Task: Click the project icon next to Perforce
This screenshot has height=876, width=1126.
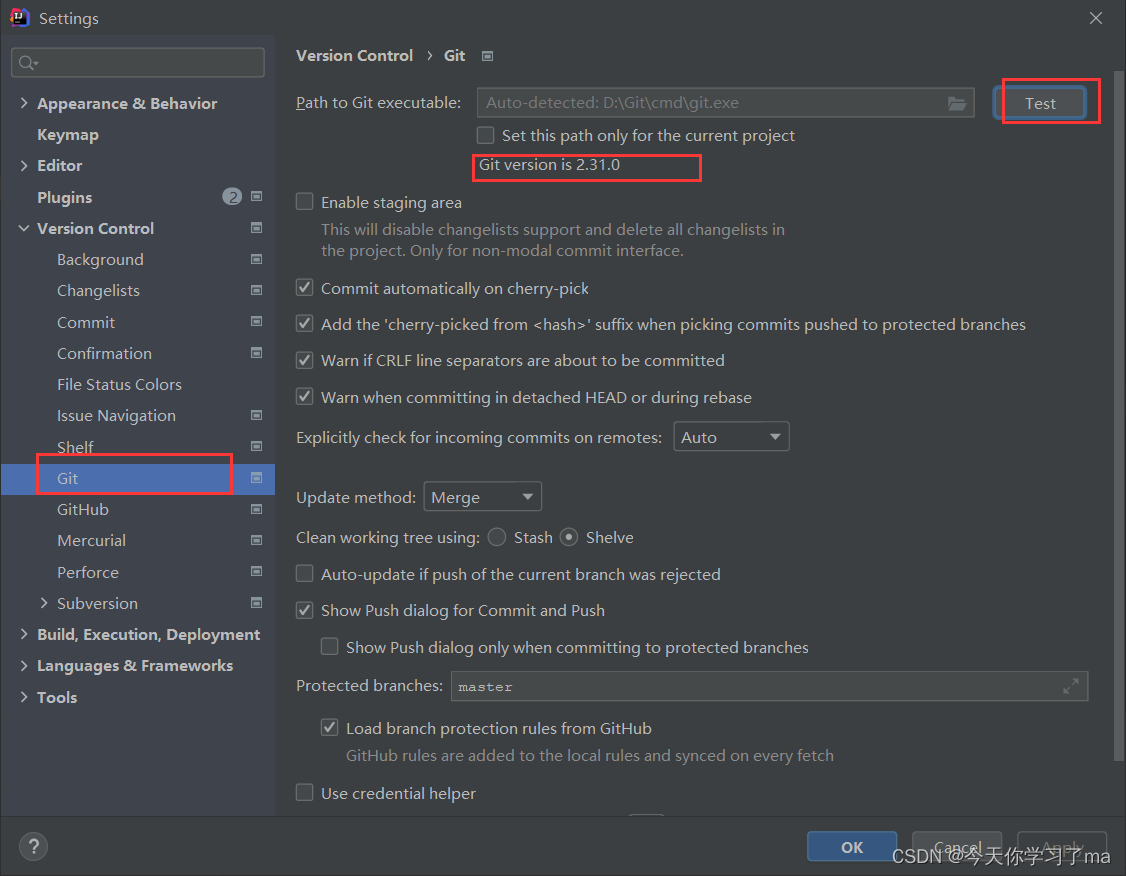Action: click(x=256, y=572)
